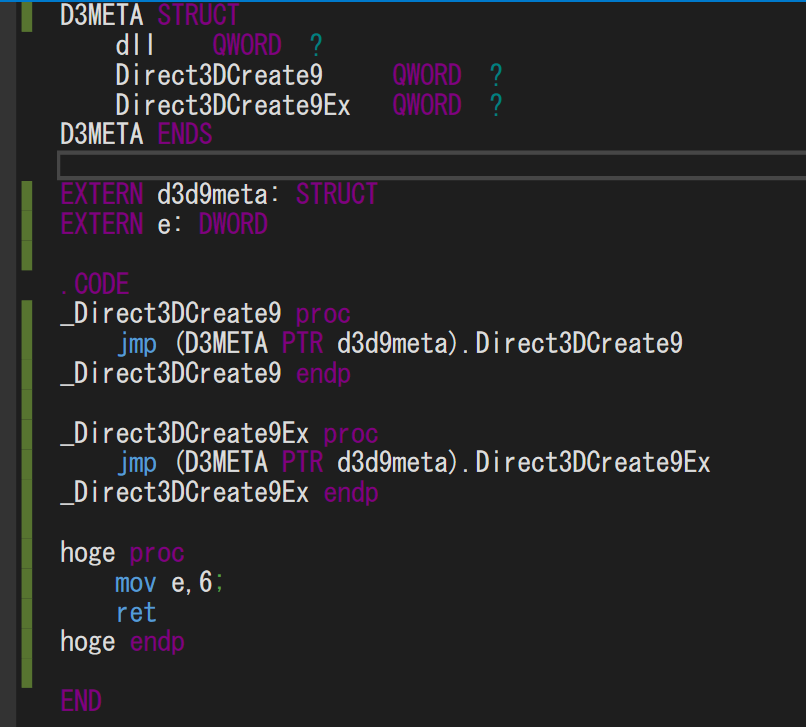Click EXTERN on the 'e: DWORD' line
The width and height of the screenshot is (806, 727).
pyautogui.click(x=102, y=224)
